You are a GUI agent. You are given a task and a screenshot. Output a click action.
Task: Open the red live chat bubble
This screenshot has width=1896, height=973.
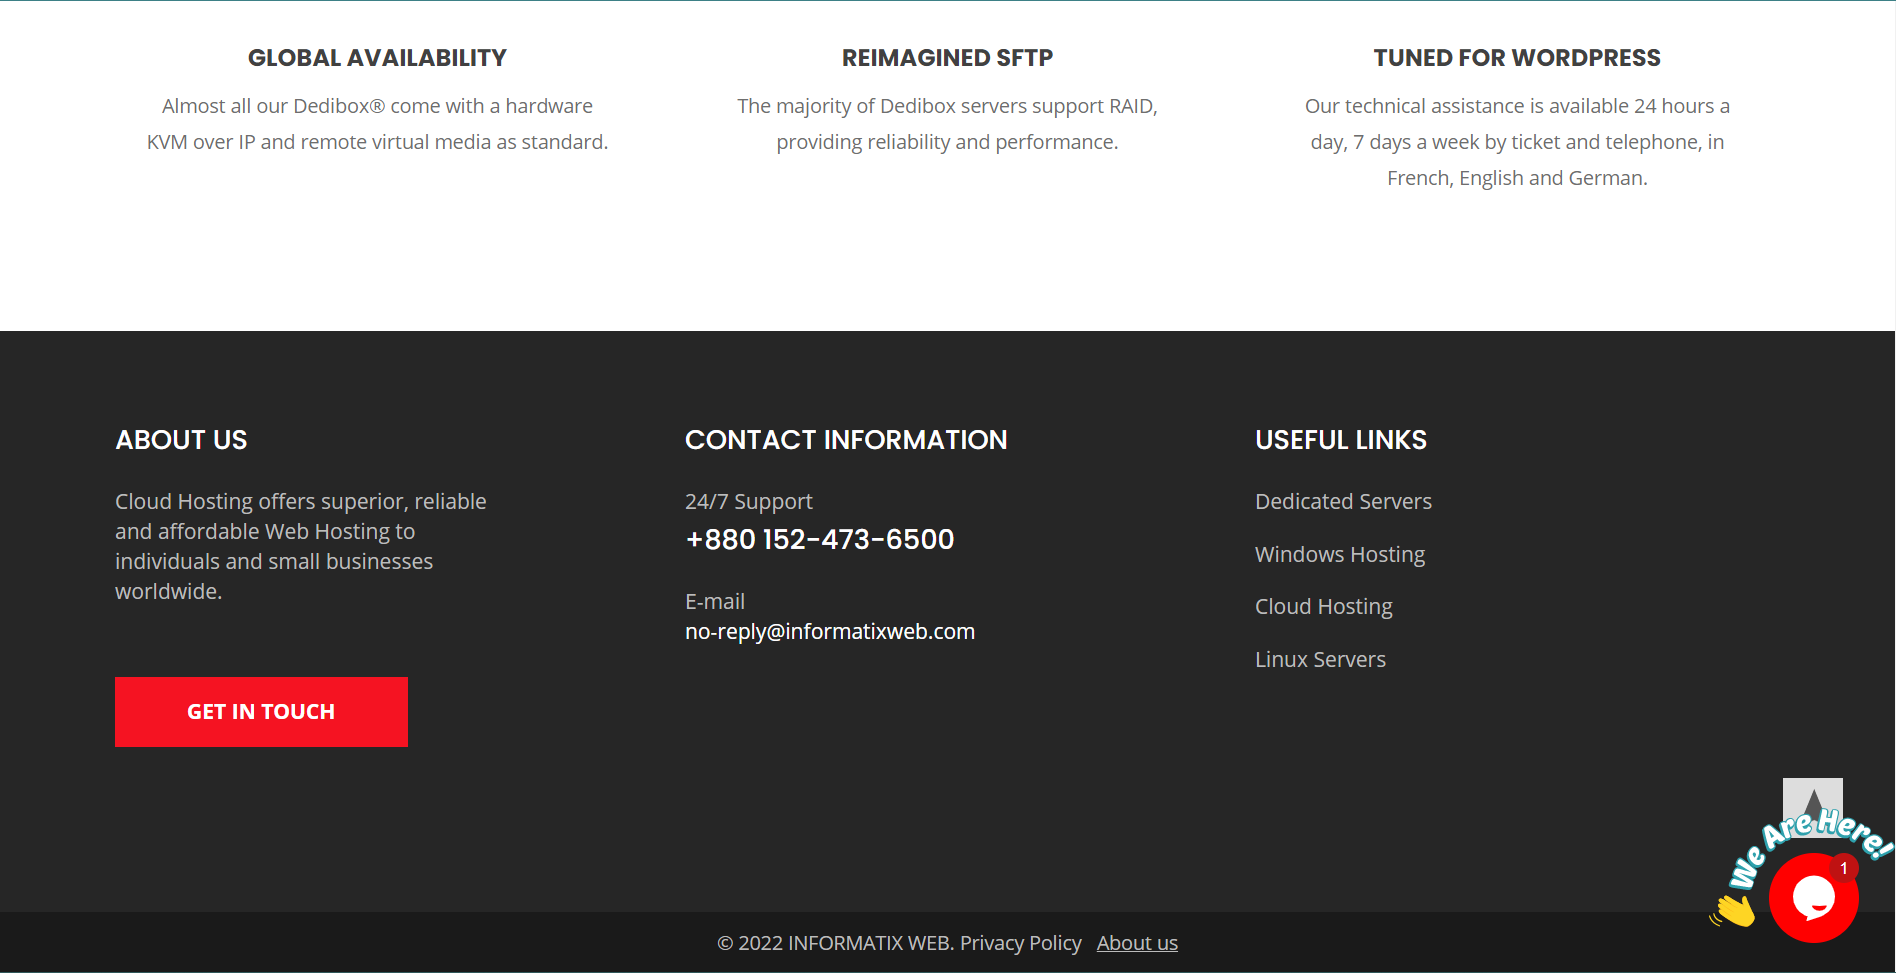click(x=1812, y=898)
